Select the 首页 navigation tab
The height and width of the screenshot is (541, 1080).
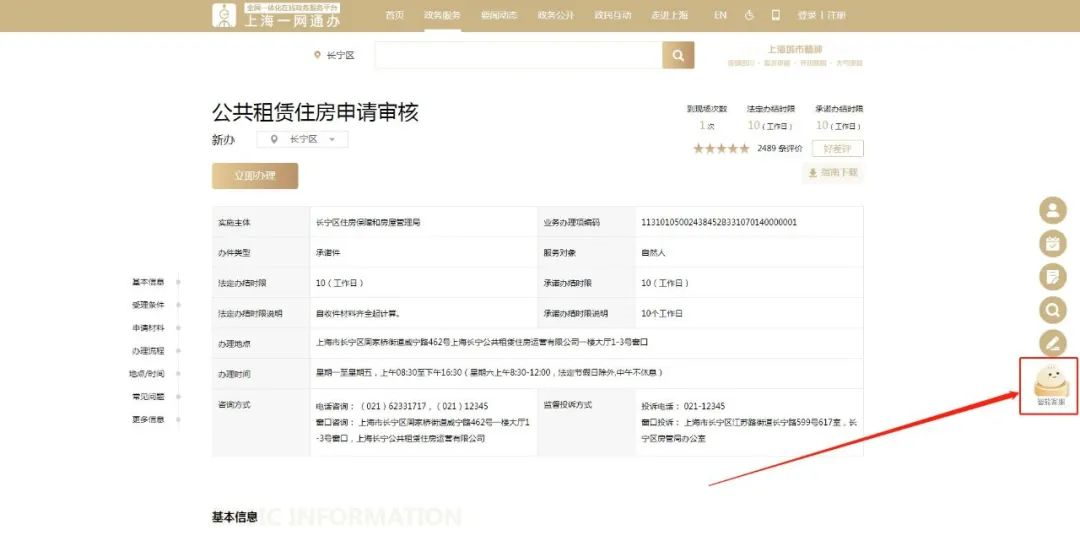[395, 15]
